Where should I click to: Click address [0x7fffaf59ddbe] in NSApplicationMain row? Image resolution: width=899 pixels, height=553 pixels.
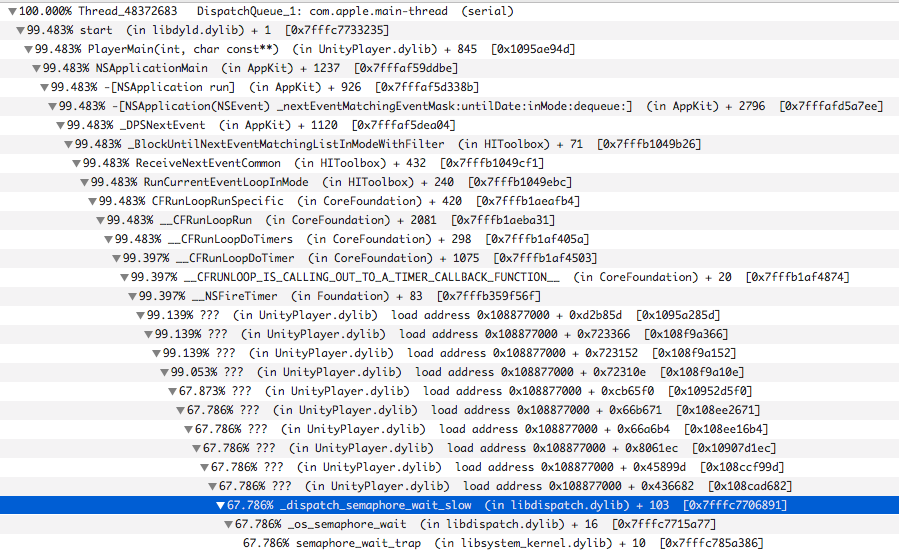point(406,68)
